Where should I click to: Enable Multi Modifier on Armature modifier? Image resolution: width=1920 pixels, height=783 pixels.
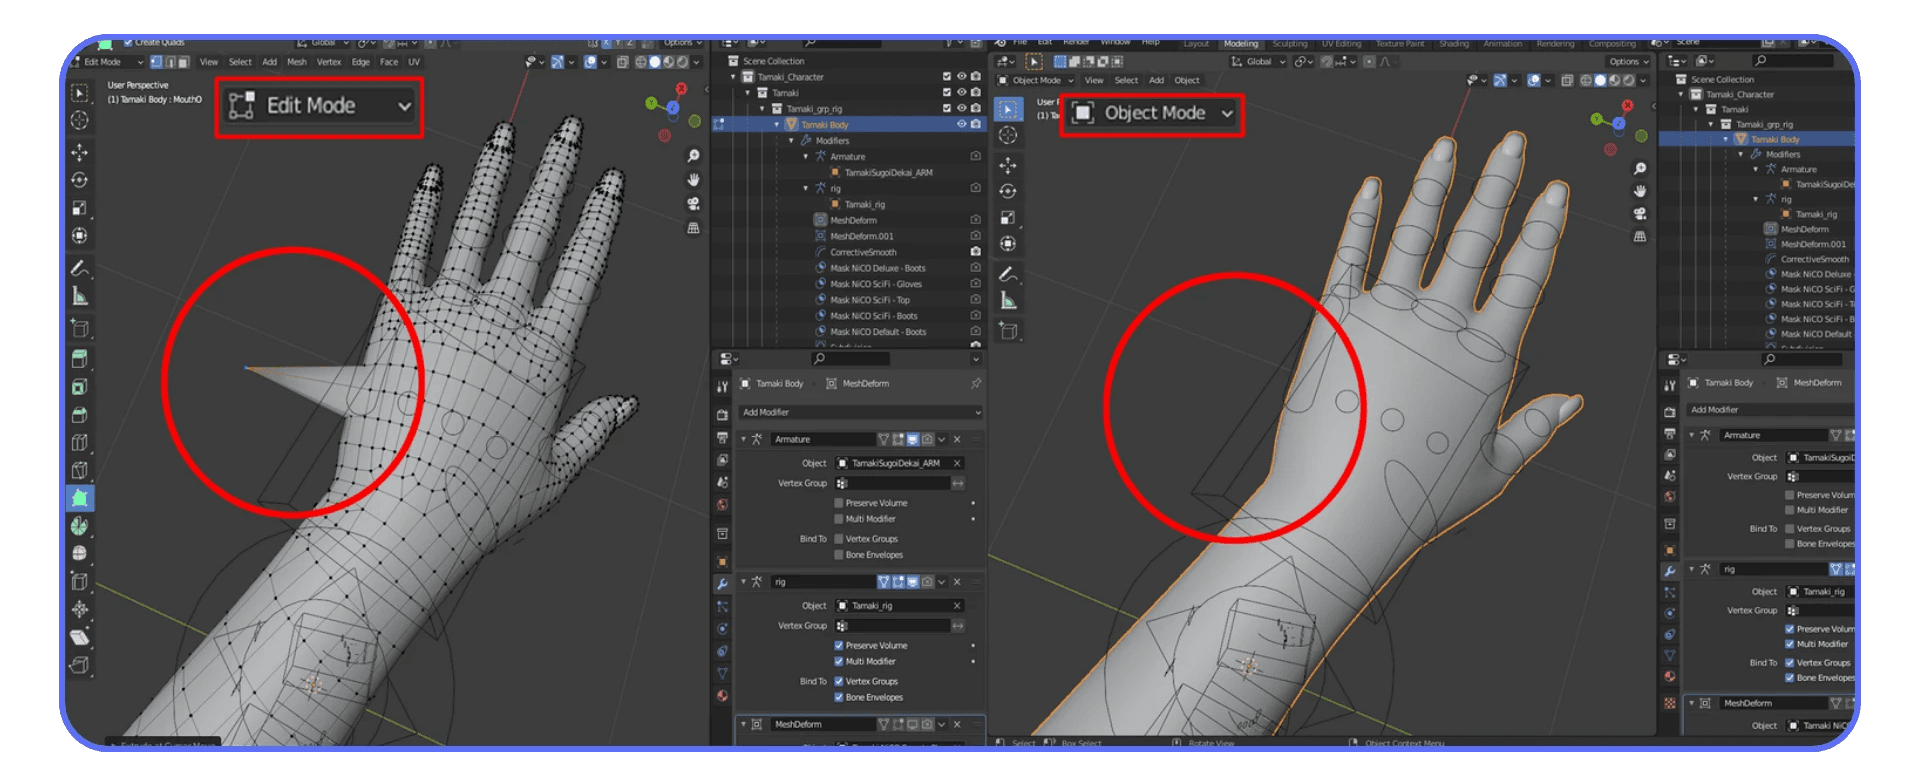pos(839,519)
